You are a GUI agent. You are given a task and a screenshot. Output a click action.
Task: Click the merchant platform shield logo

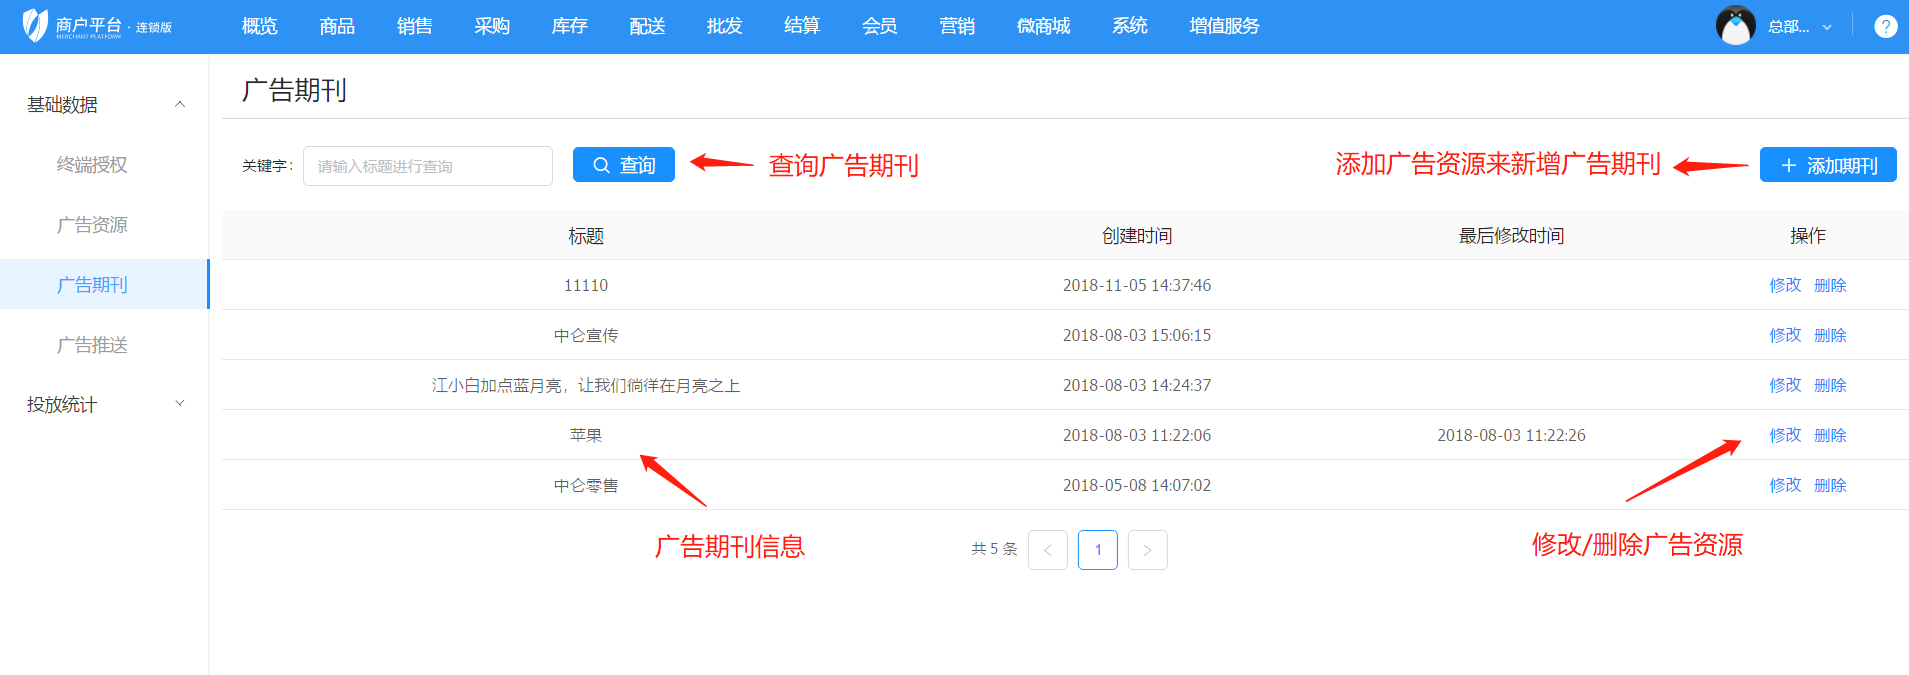35,26
